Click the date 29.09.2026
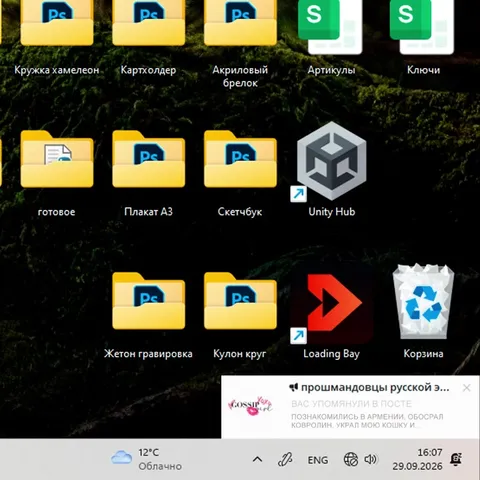Viewport: 480px width, 480px height. [x=417, y=466]
